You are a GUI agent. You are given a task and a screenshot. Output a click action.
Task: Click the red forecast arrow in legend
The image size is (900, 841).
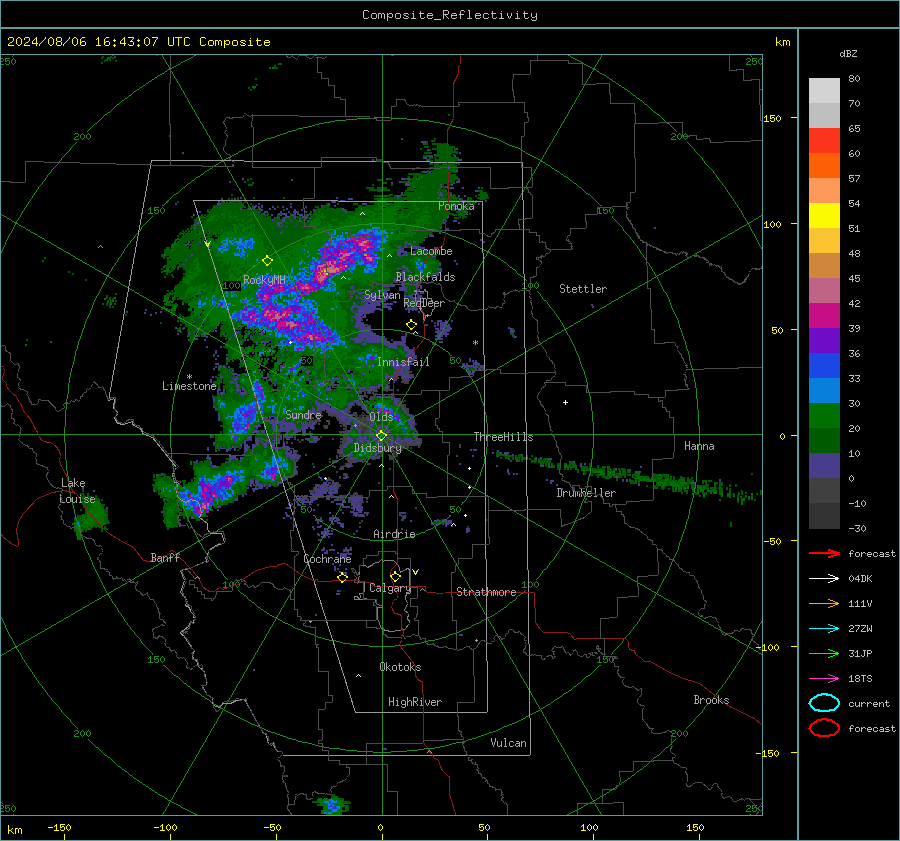[x=824, y=553]
